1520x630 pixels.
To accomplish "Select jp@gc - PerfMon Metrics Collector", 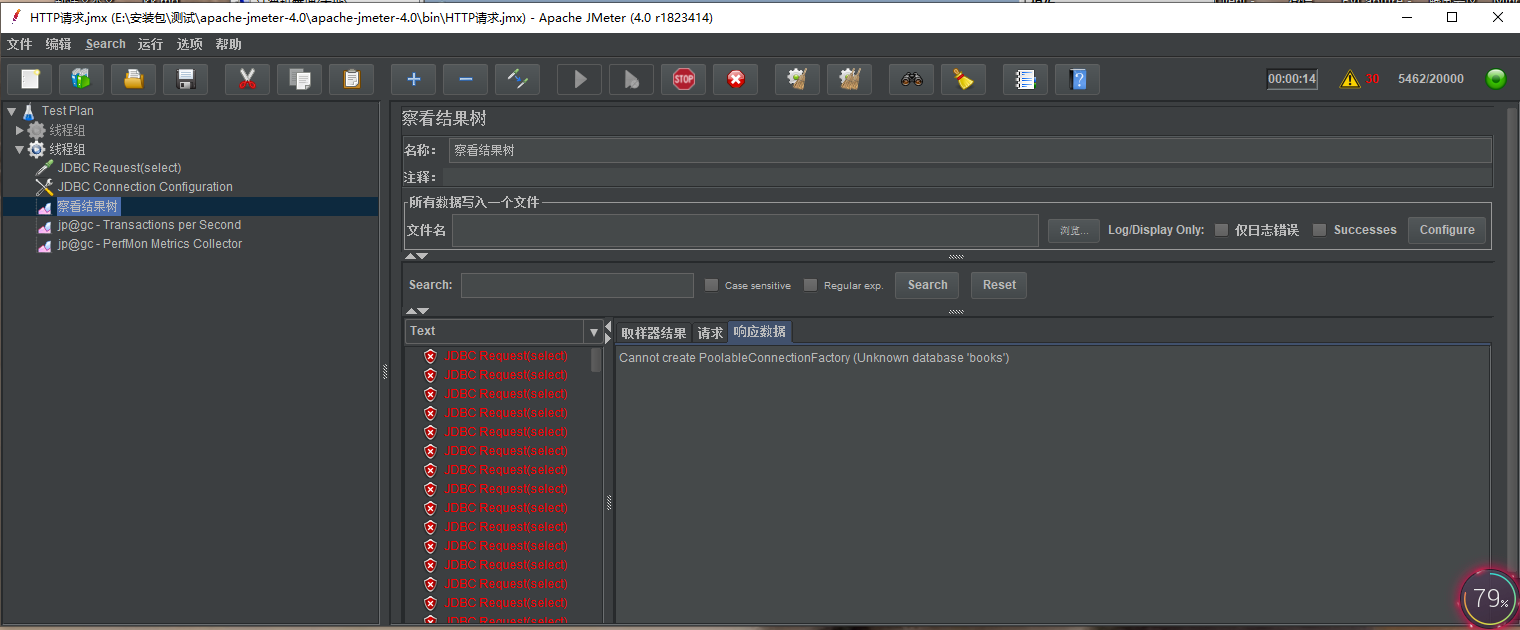I will 150,244.
